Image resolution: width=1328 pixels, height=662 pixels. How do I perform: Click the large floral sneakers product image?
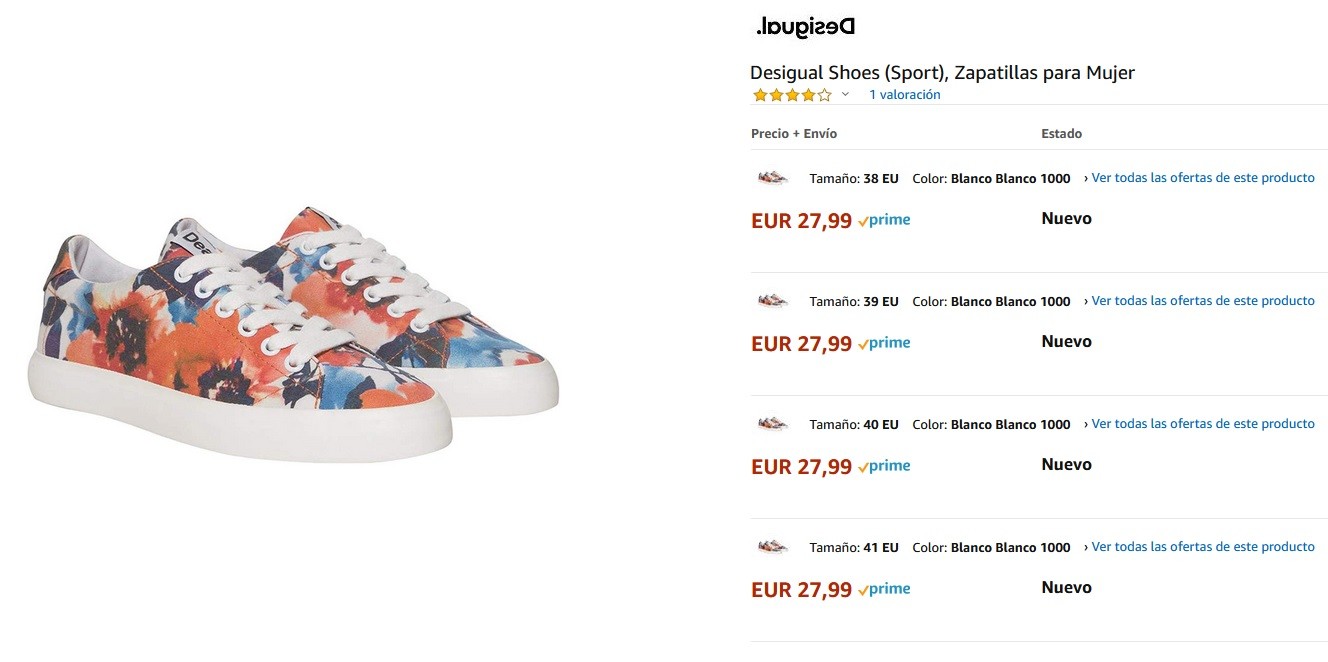point(293,333)
